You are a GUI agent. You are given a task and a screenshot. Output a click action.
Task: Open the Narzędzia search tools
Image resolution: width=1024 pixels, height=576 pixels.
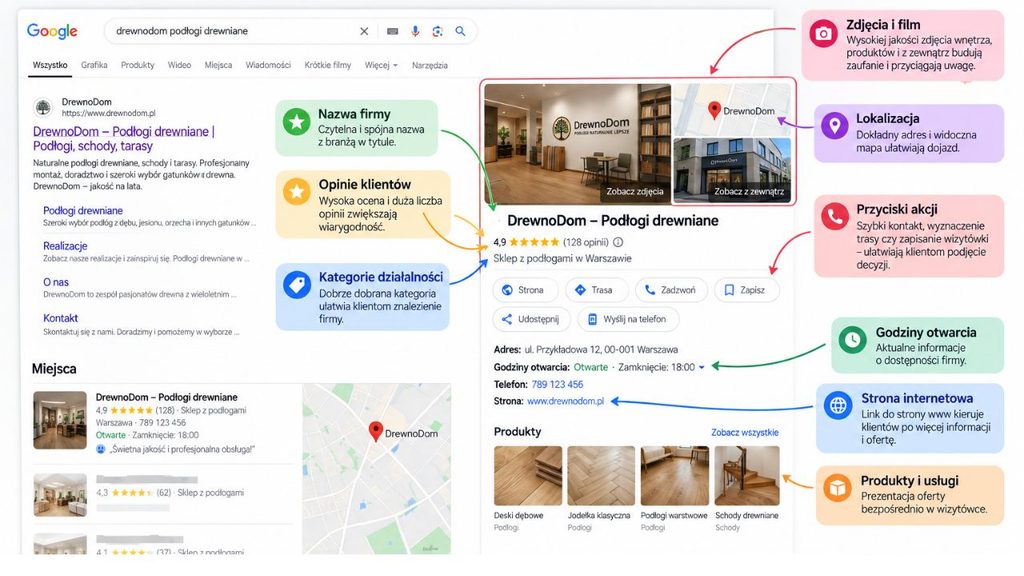tap(430, 65)
